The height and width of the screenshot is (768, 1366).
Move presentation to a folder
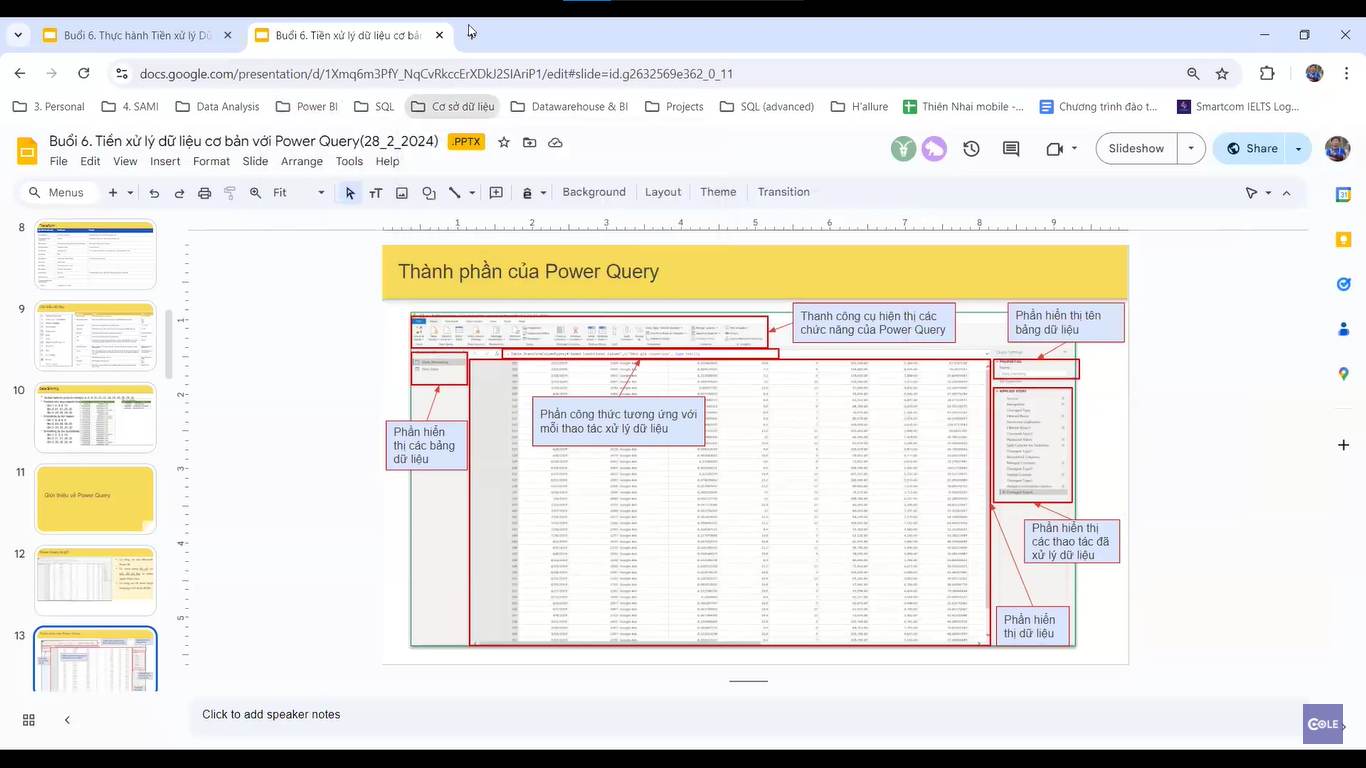[530, 143]
